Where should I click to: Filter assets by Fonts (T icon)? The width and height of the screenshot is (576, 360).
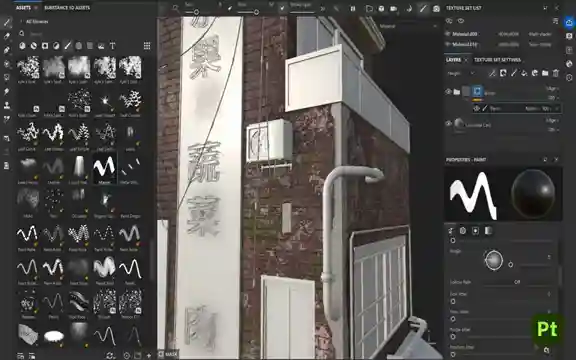tap(112, 46)
